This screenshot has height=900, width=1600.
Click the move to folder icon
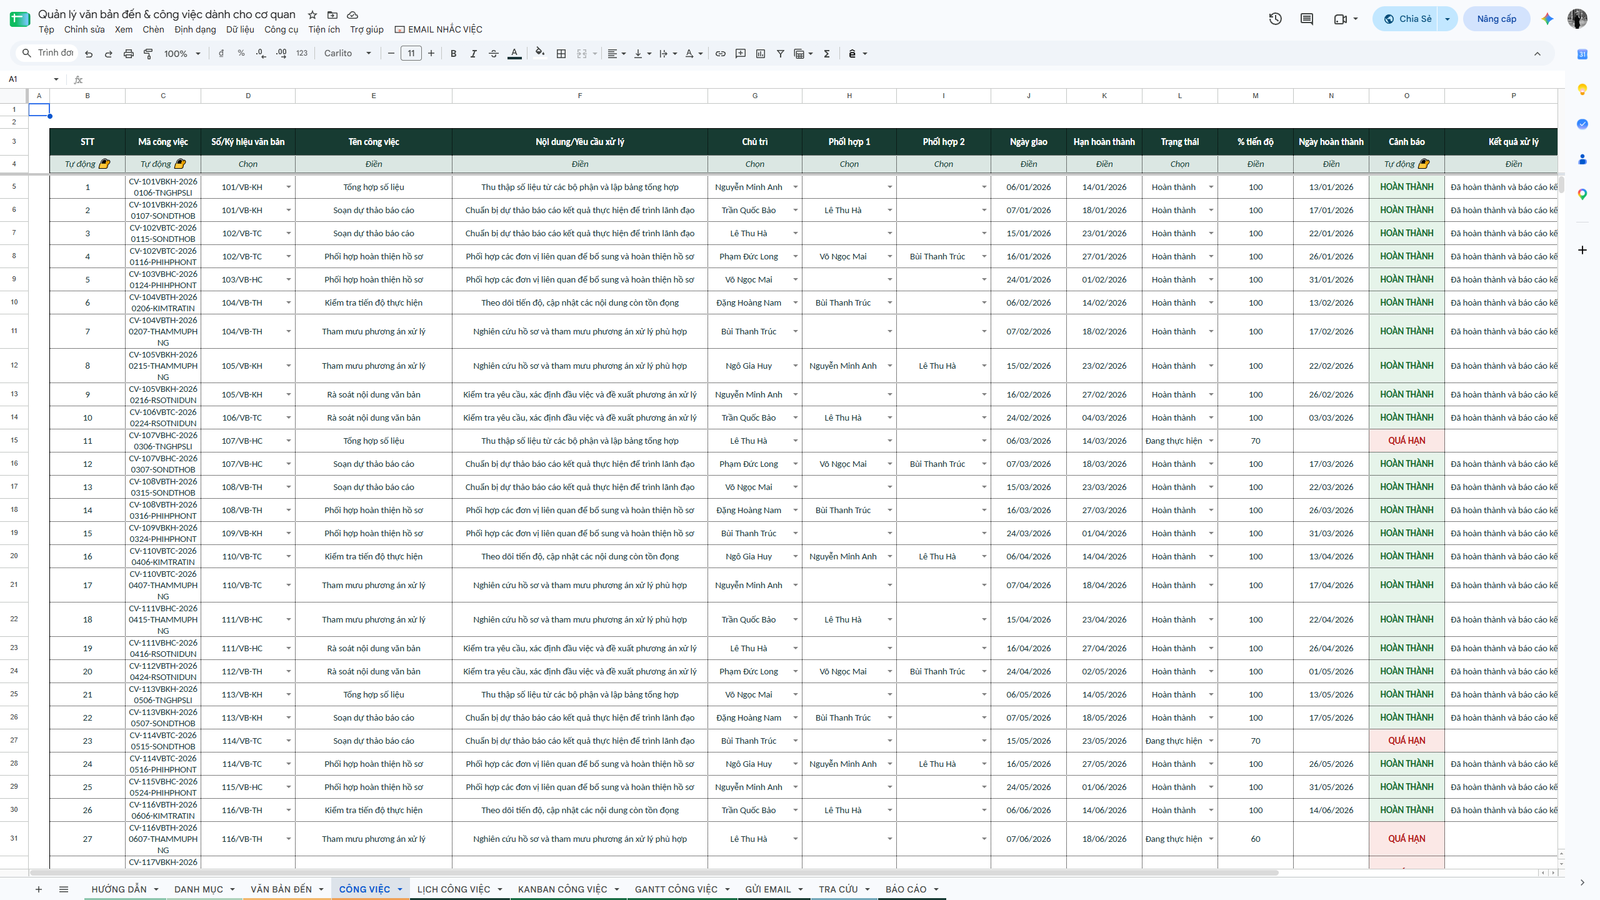332,15
